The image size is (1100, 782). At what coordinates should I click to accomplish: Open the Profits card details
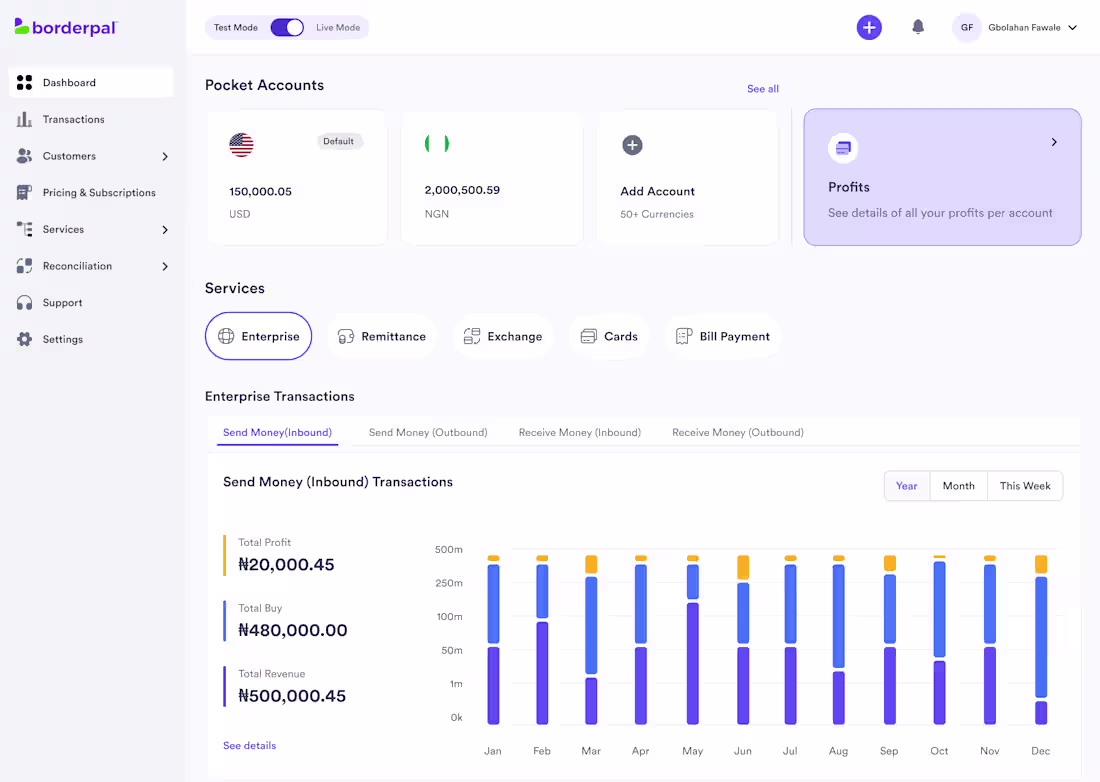[x=941, y=177]
